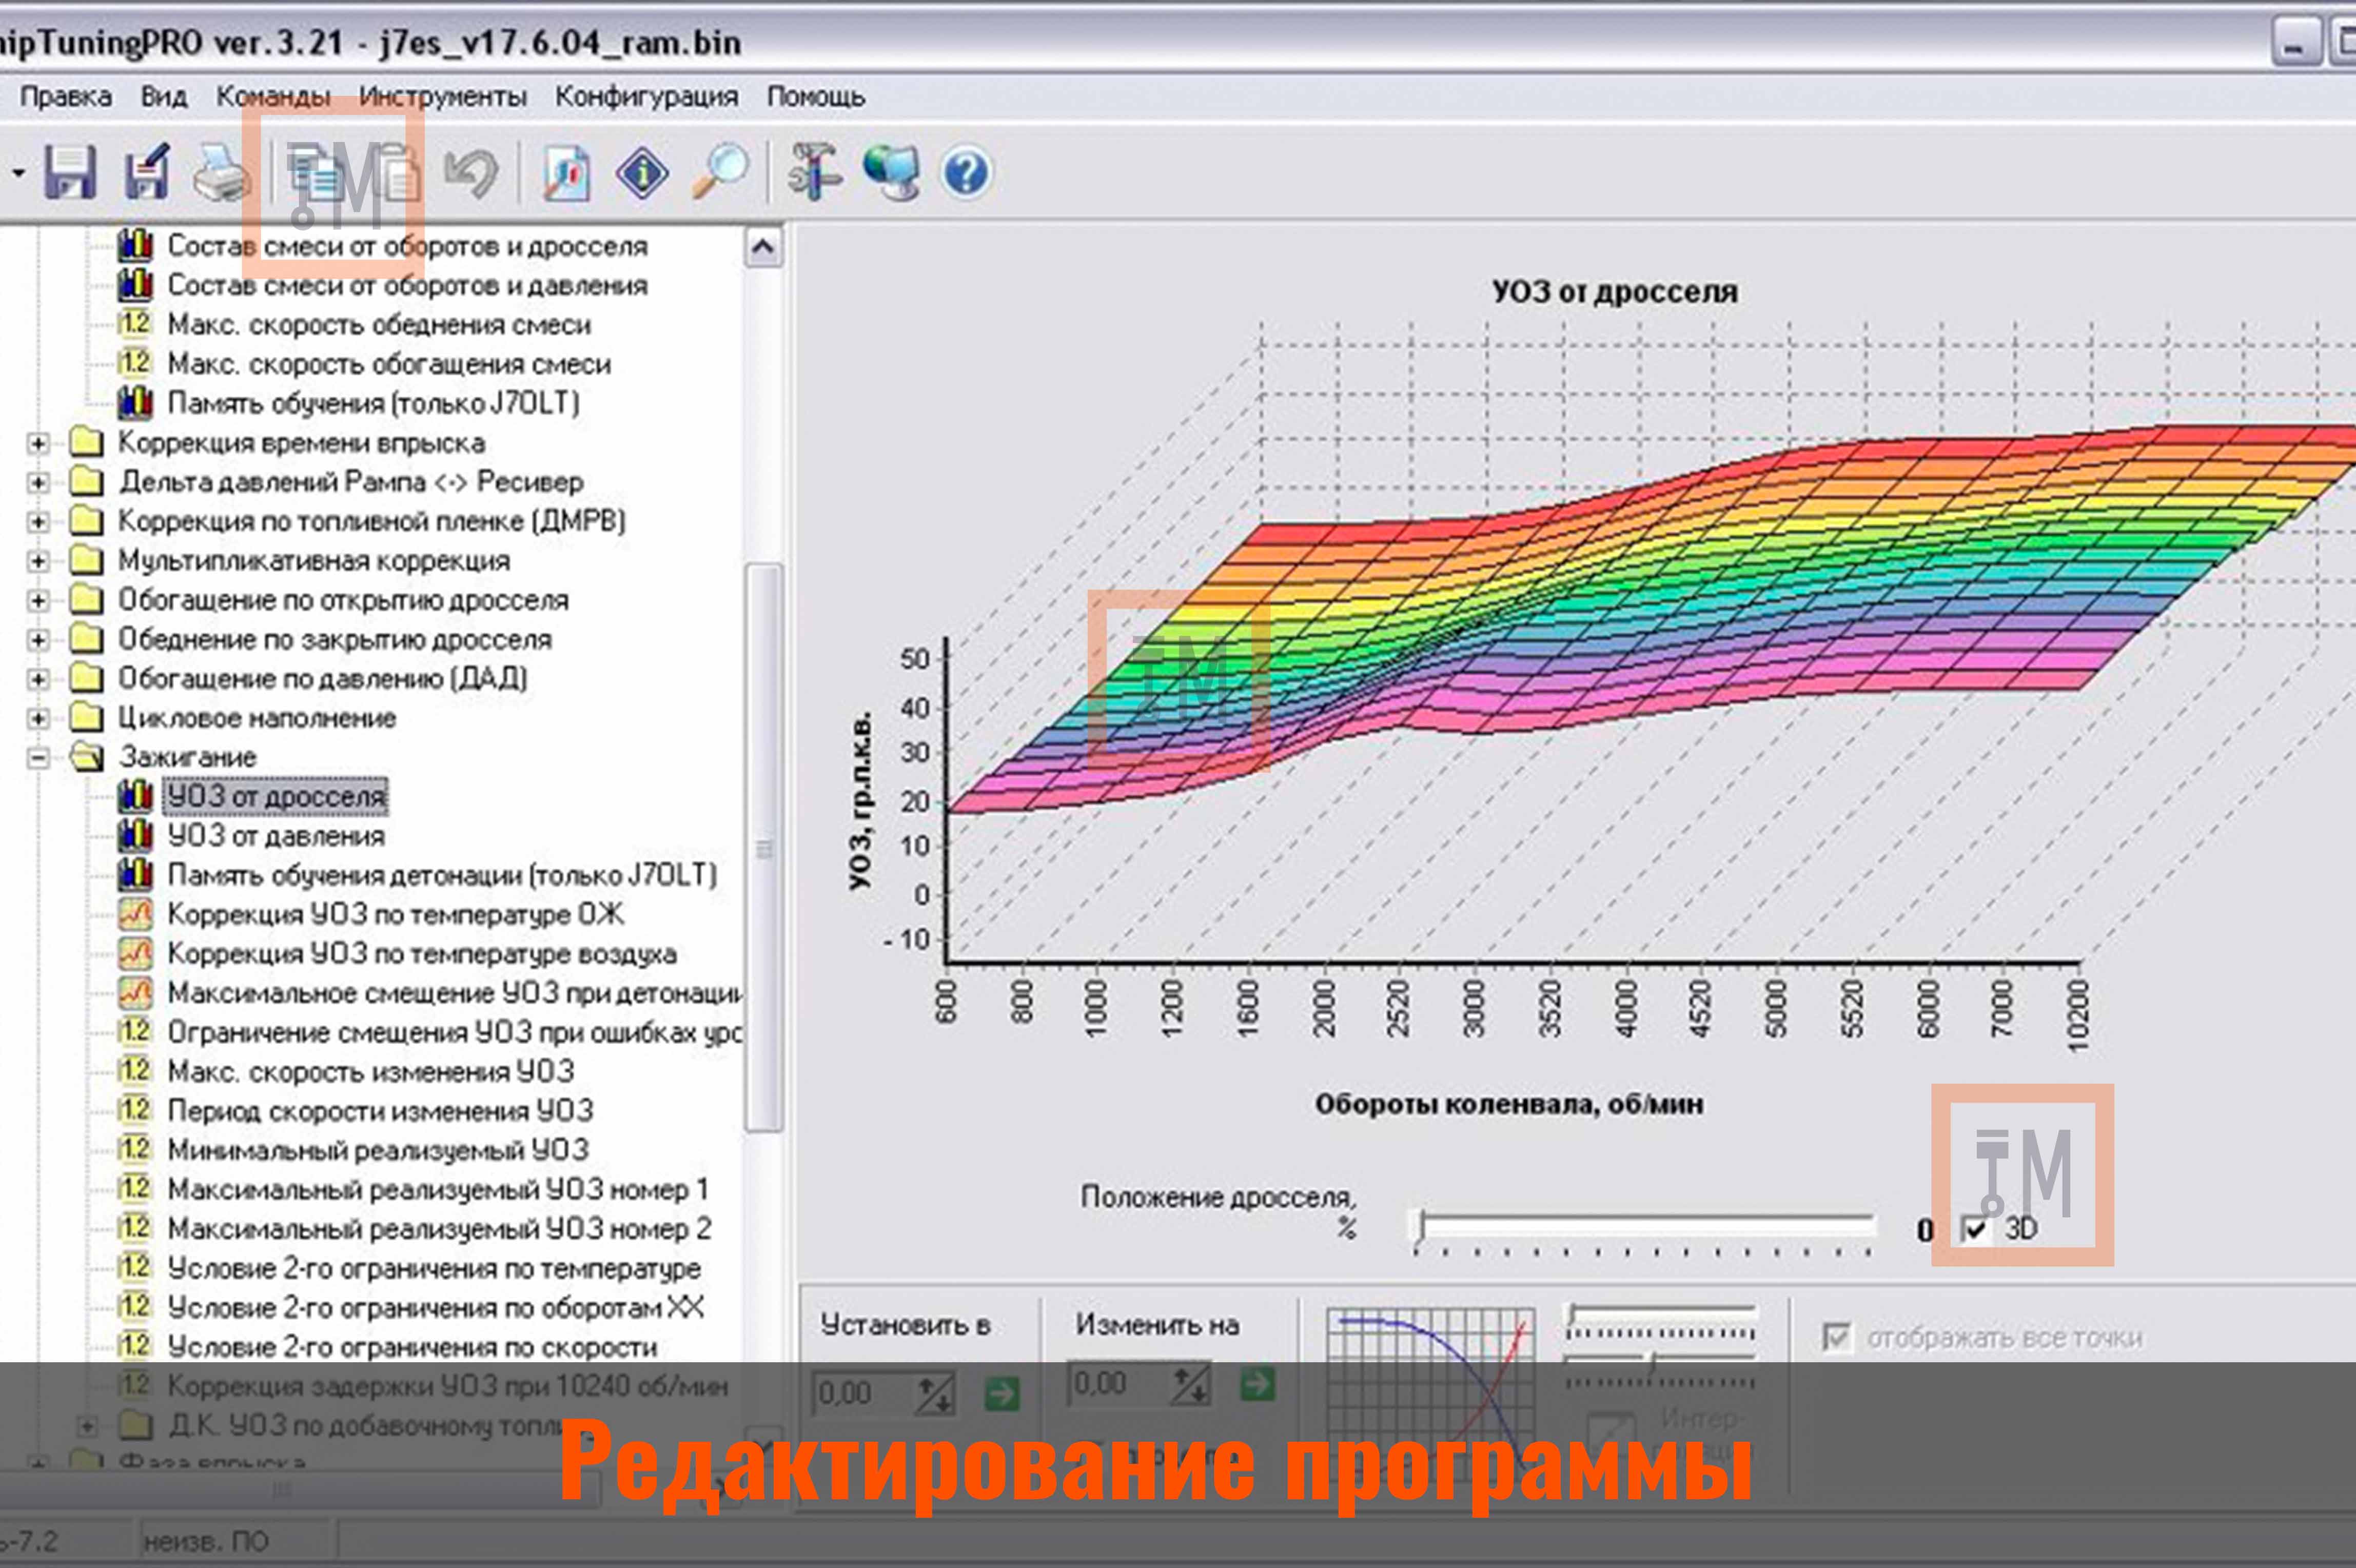Click the magnifying glass search icon
This screenshot has height=1568, width=2356.
click(720, 172)
